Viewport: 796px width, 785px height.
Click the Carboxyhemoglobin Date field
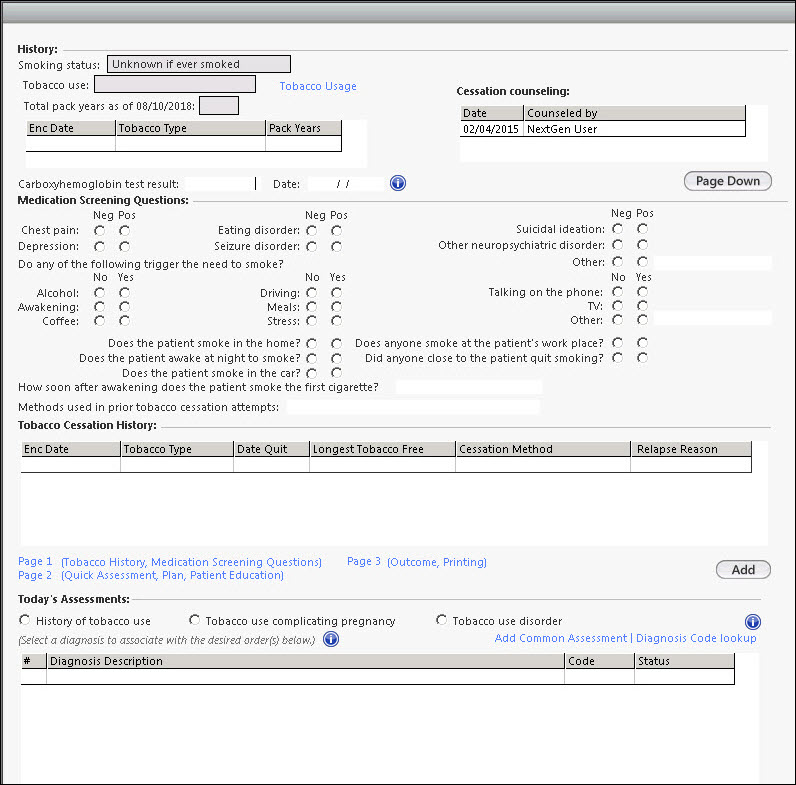[346, 184]
